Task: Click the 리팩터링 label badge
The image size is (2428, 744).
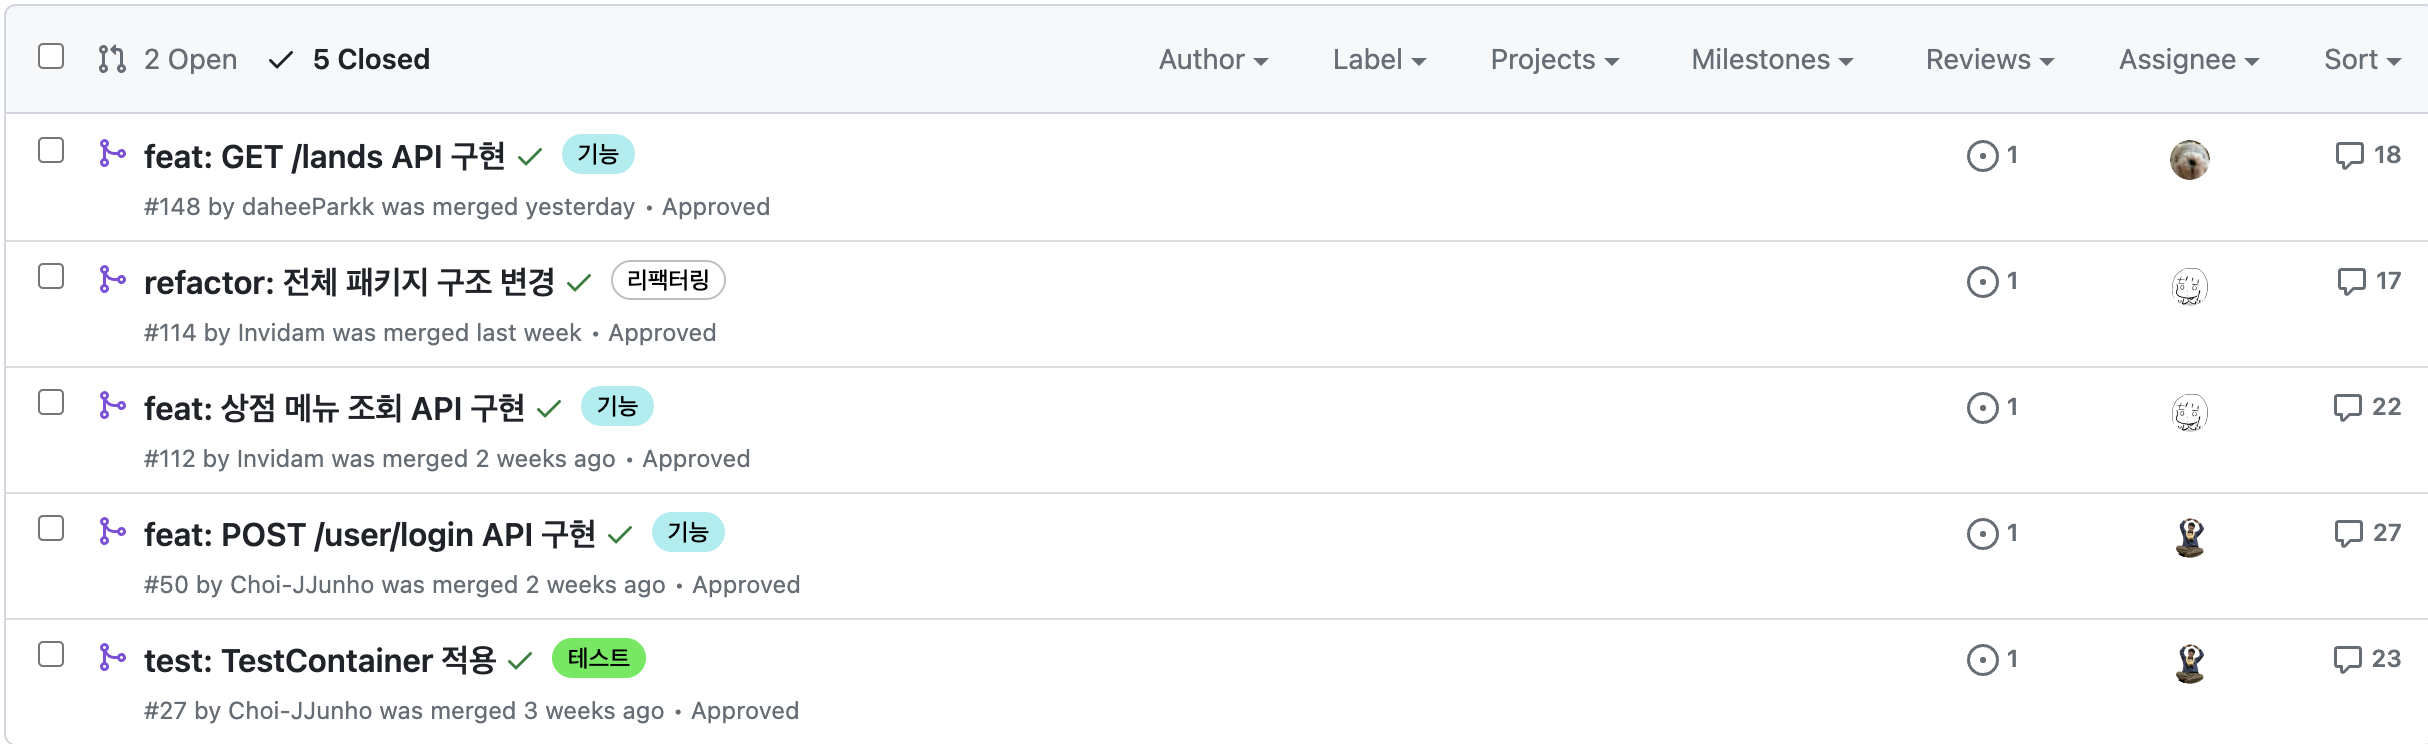Action: click(668, 280)
